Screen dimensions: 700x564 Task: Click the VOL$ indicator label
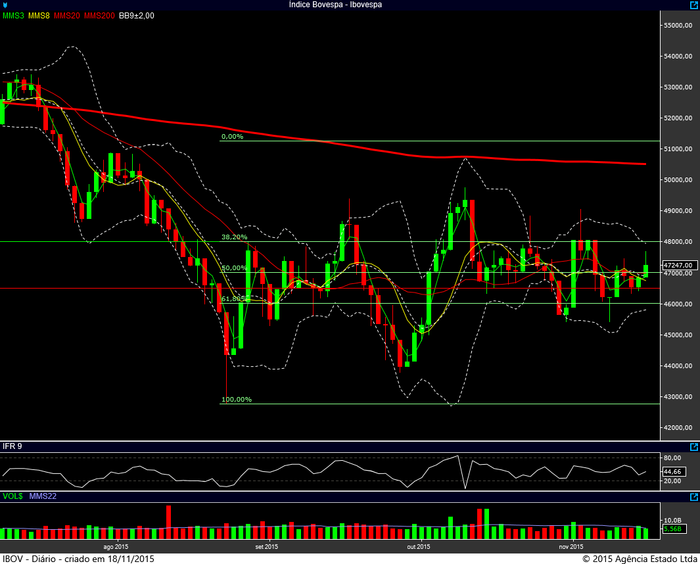point(13,496)
